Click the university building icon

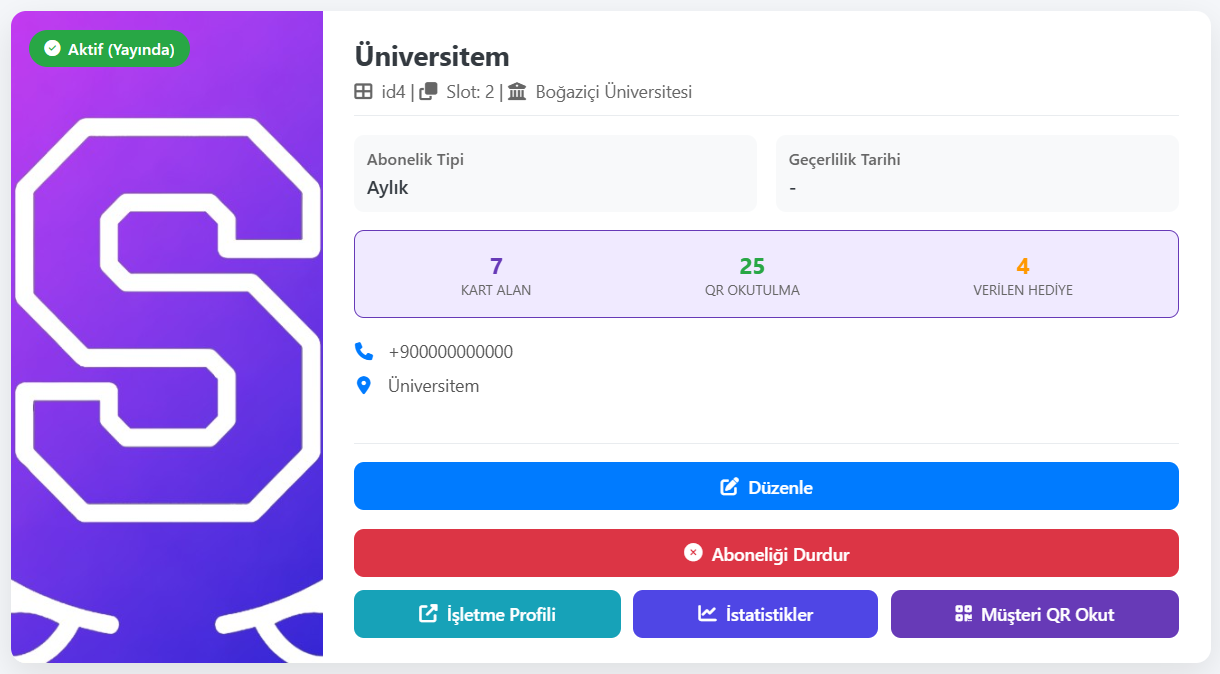pyautogui.click(x=517, y=92)
